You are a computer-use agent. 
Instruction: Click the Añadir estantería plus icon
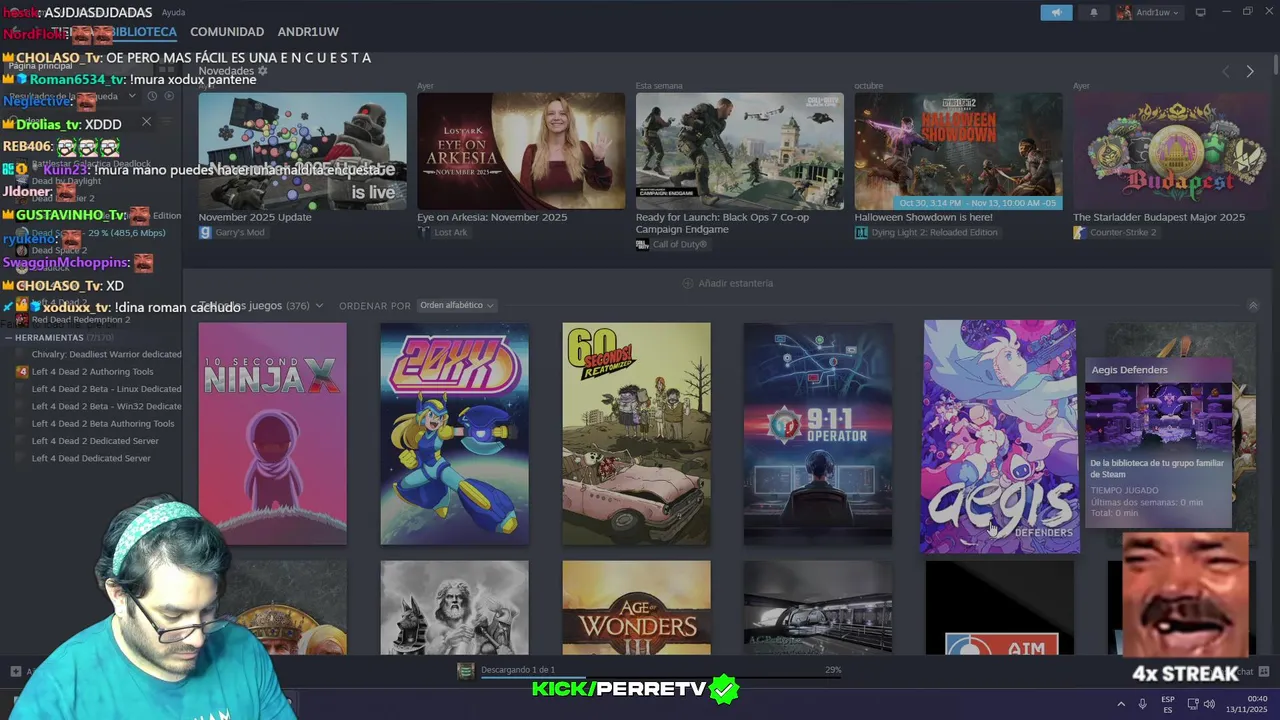click(687, 283)
